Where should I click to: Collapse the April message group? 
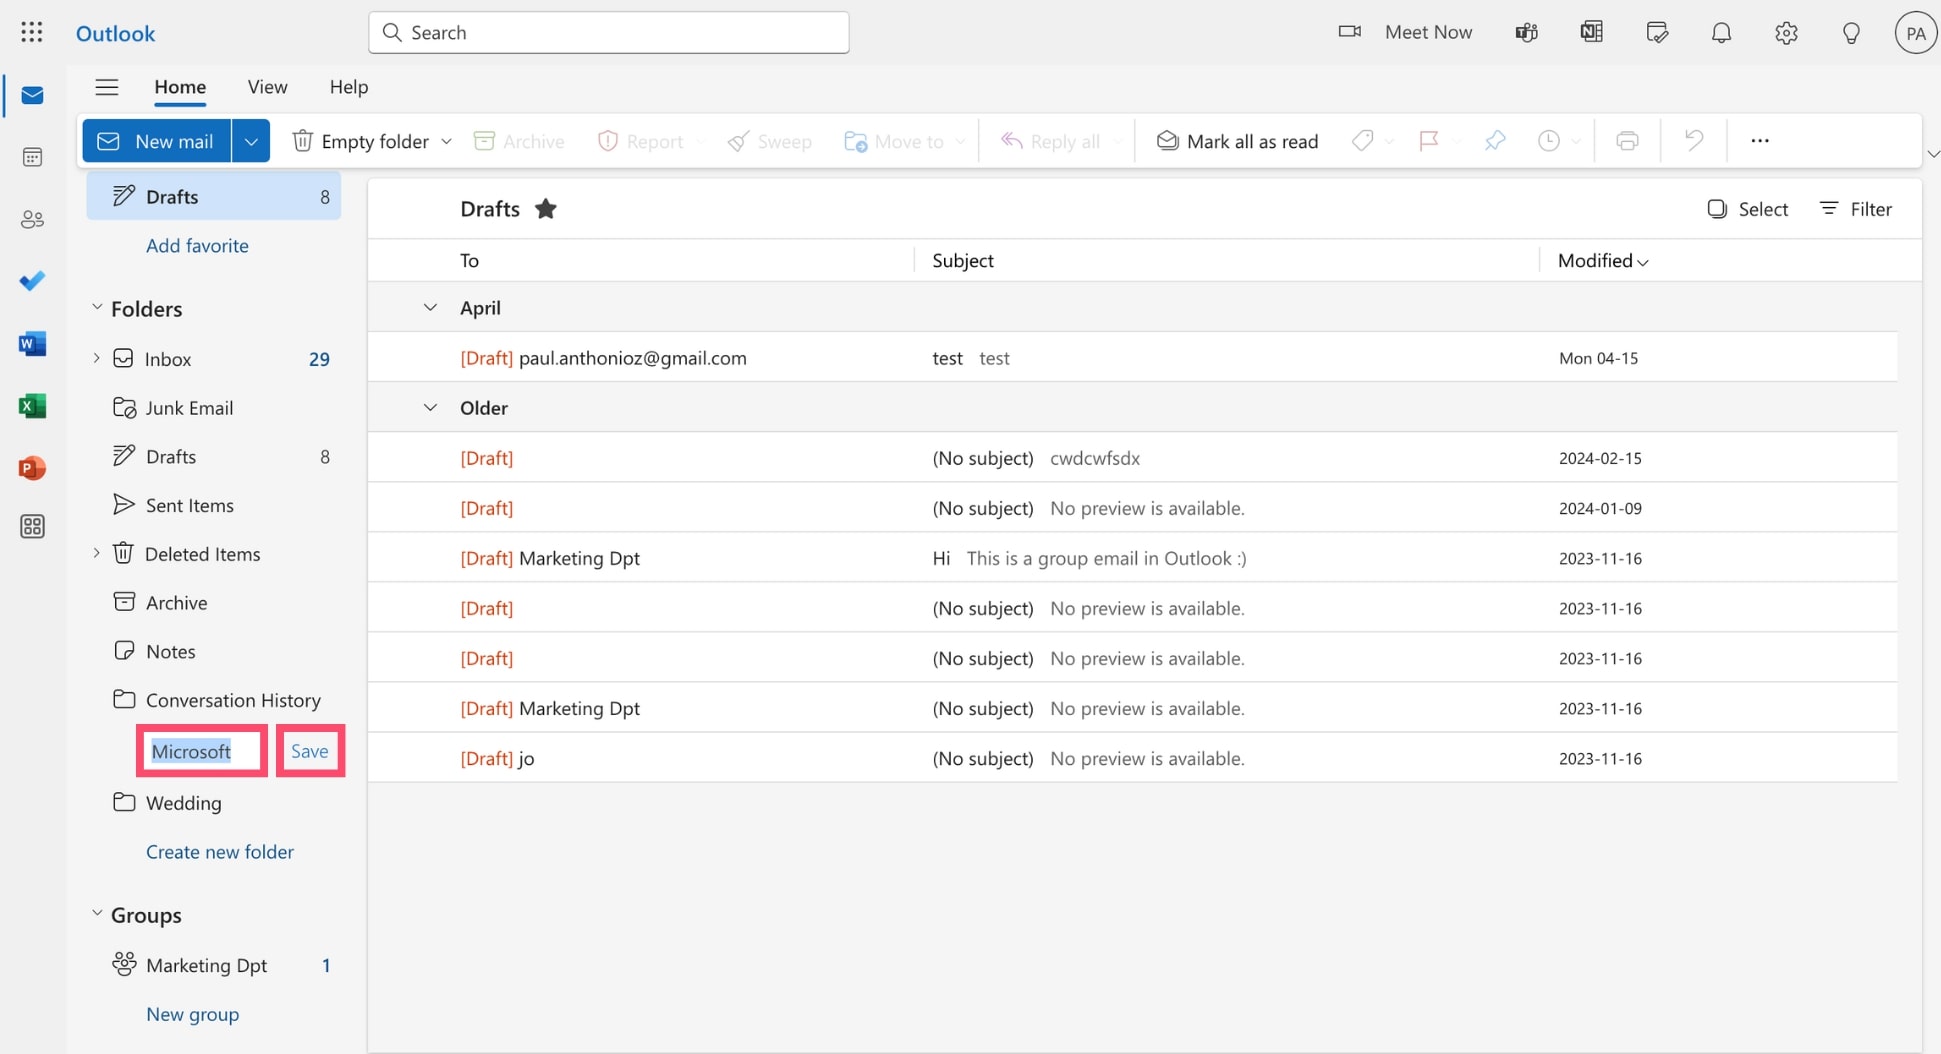point(430,307)
